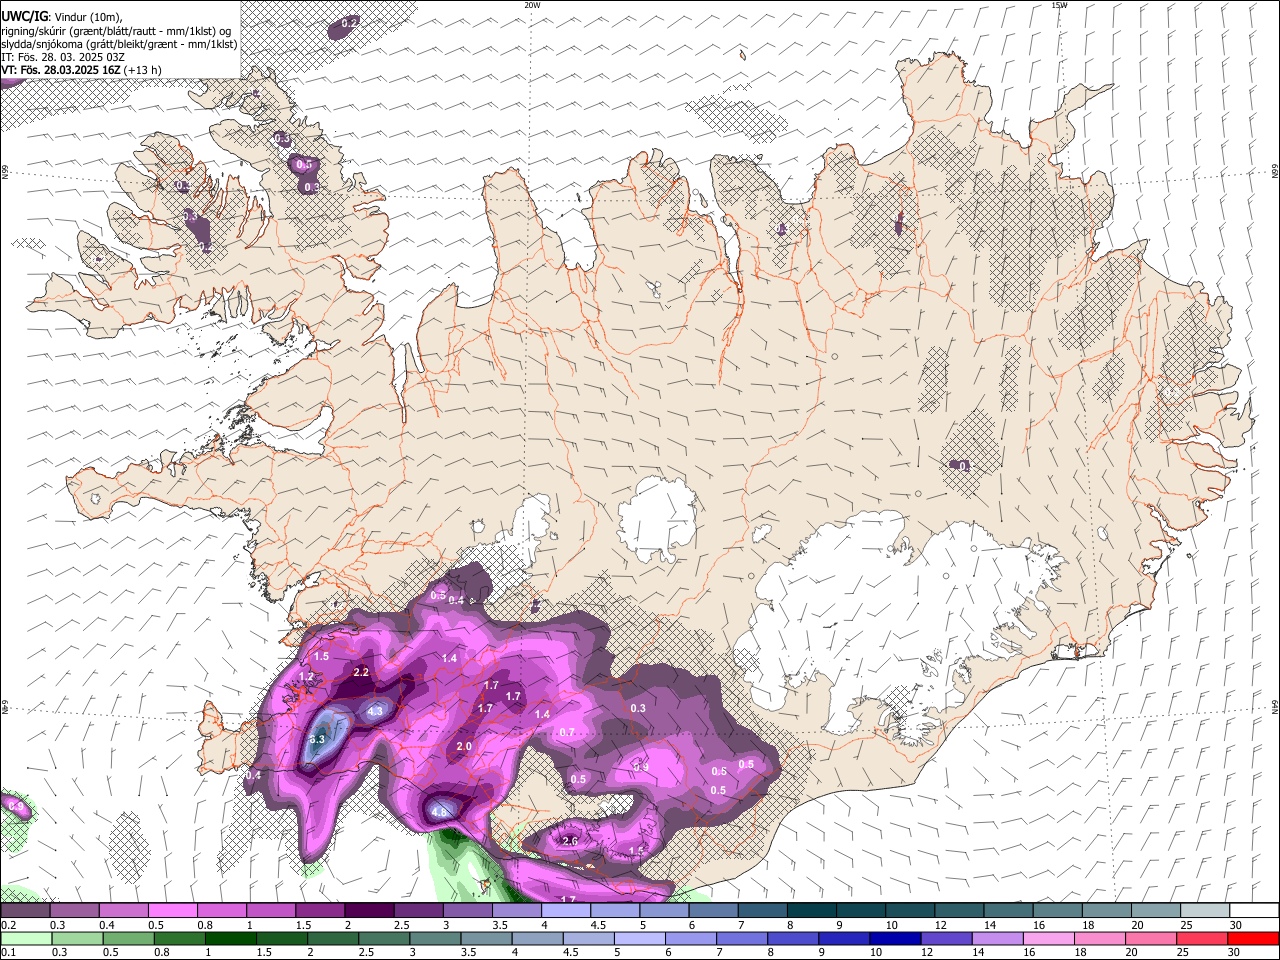Select purple-scale white swatch between 25 and 30
This screenshot has width=1280, height=960.
[1206, 910]
